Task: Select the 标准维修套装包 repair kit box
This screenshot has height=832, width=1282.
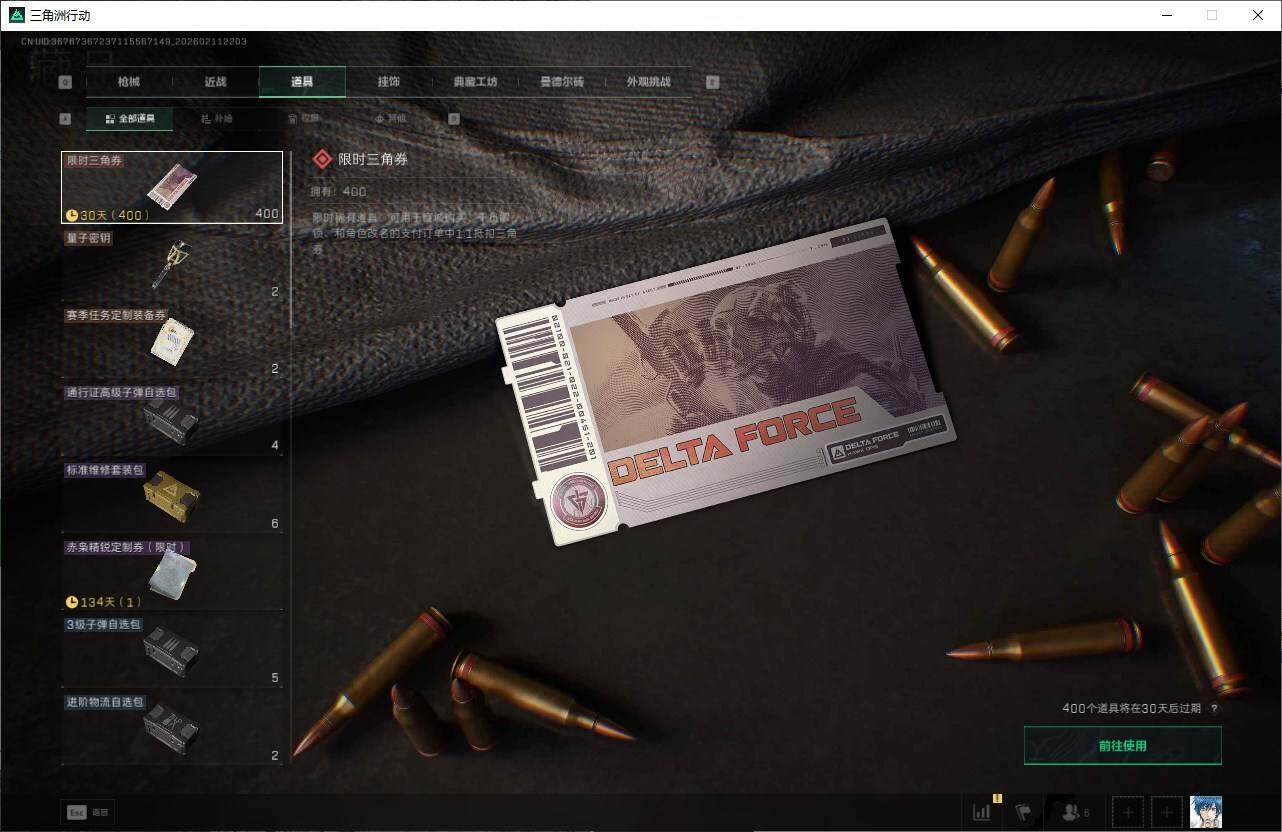Action: (171, 496)
